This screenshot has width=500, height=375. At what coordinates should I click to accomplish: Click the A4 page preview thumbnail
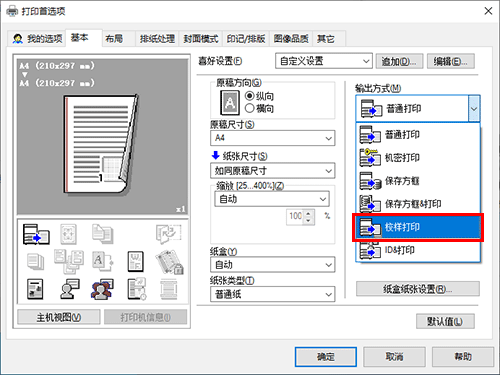coord(102,144)
